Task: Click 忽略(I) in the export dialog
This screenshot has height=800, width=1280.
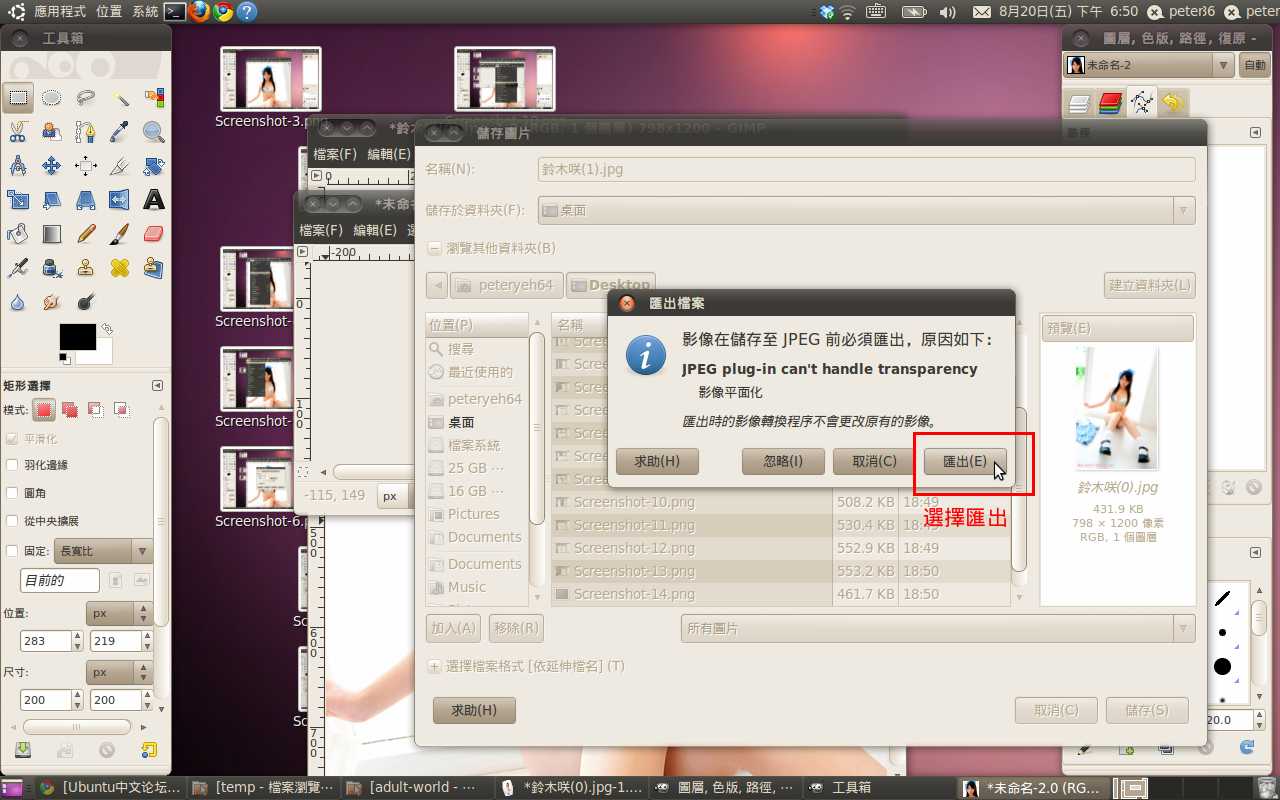Action: click(783, 461)
